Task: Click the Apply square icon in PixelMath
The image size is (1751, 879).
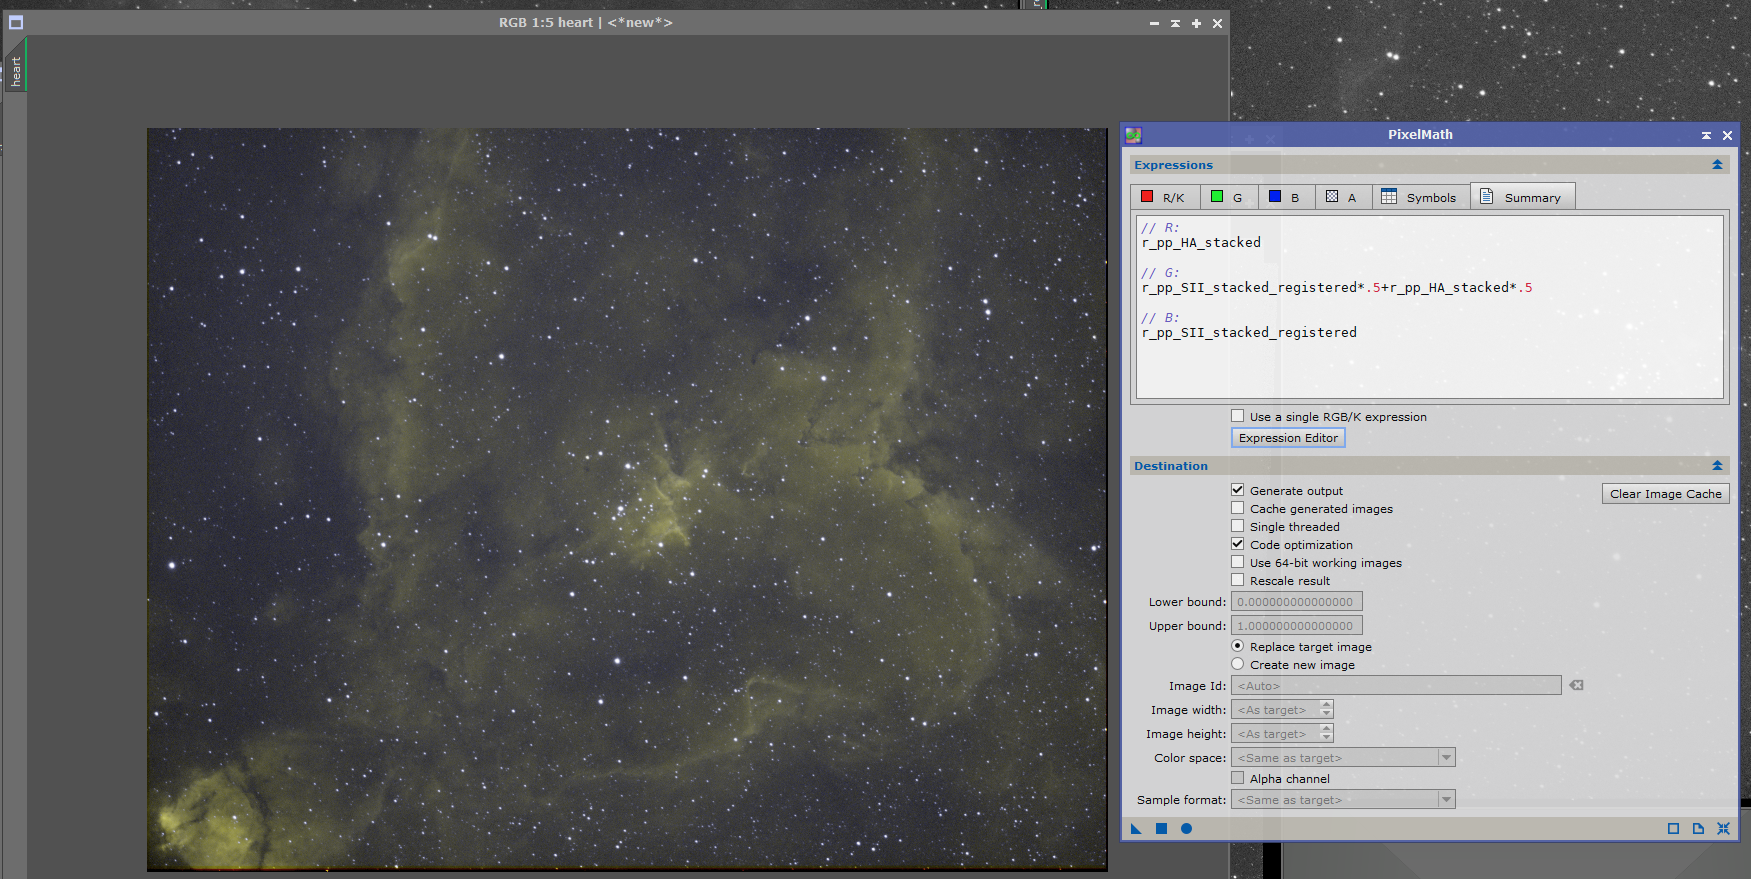Action: [1161, 828]
